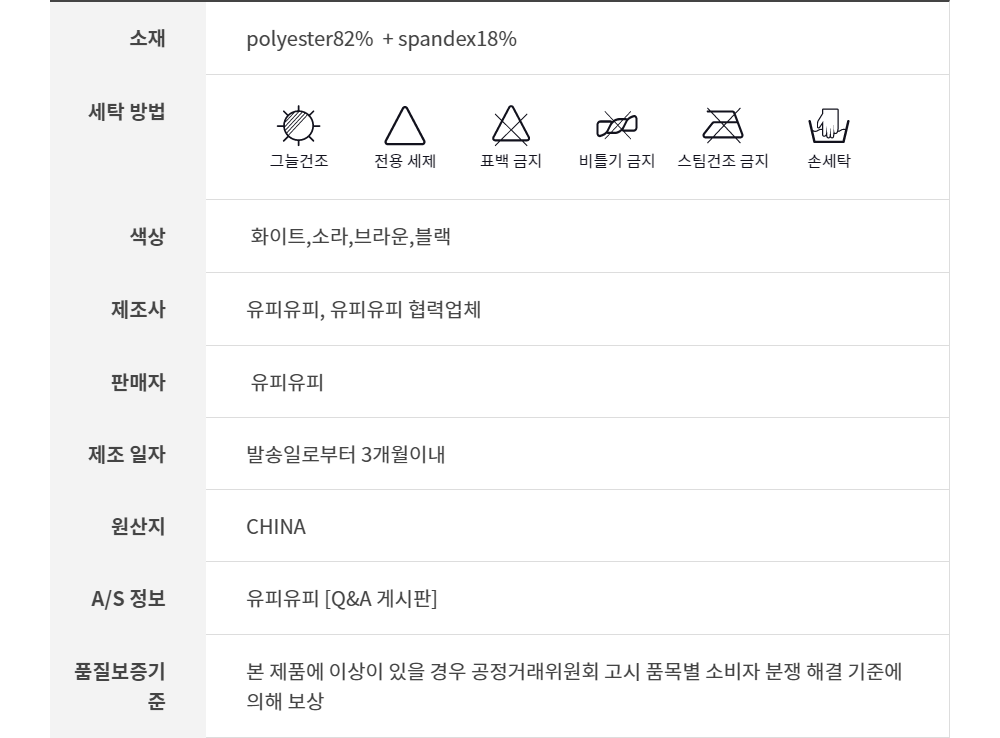Click the 세탁 방법 row header
The image size is (1000, 738).
coord(127,111)
